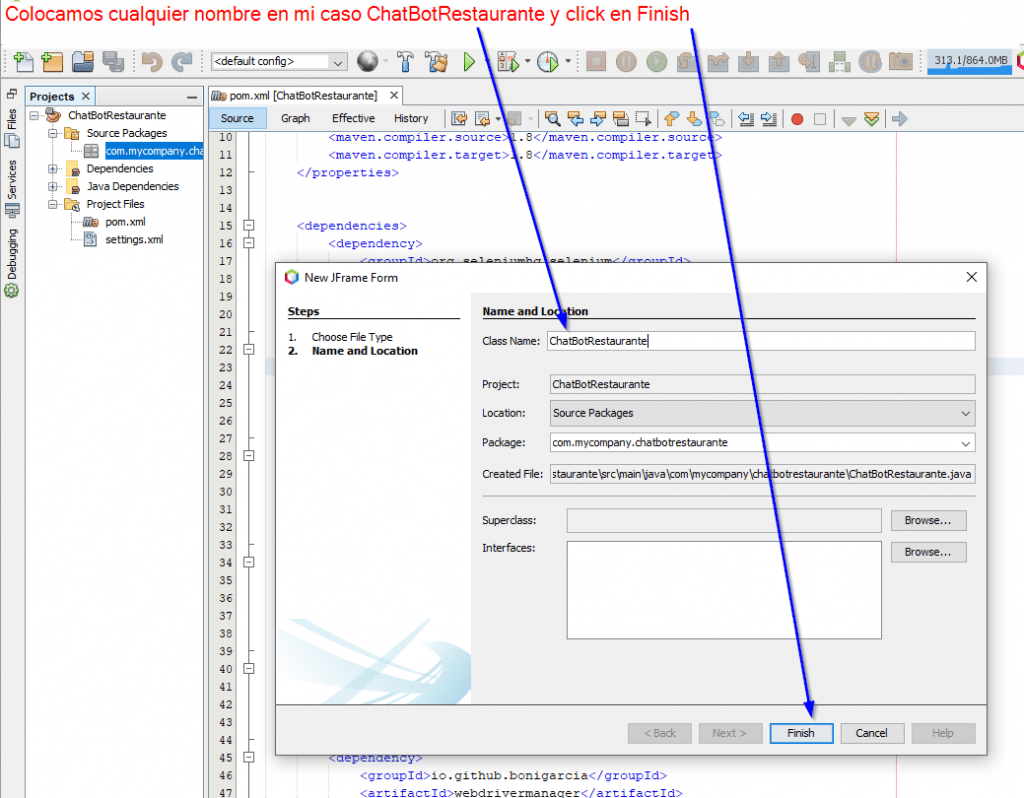Open the Package dropdown arrow
This screenshot has width=1024, height=798.
[965, 443]
